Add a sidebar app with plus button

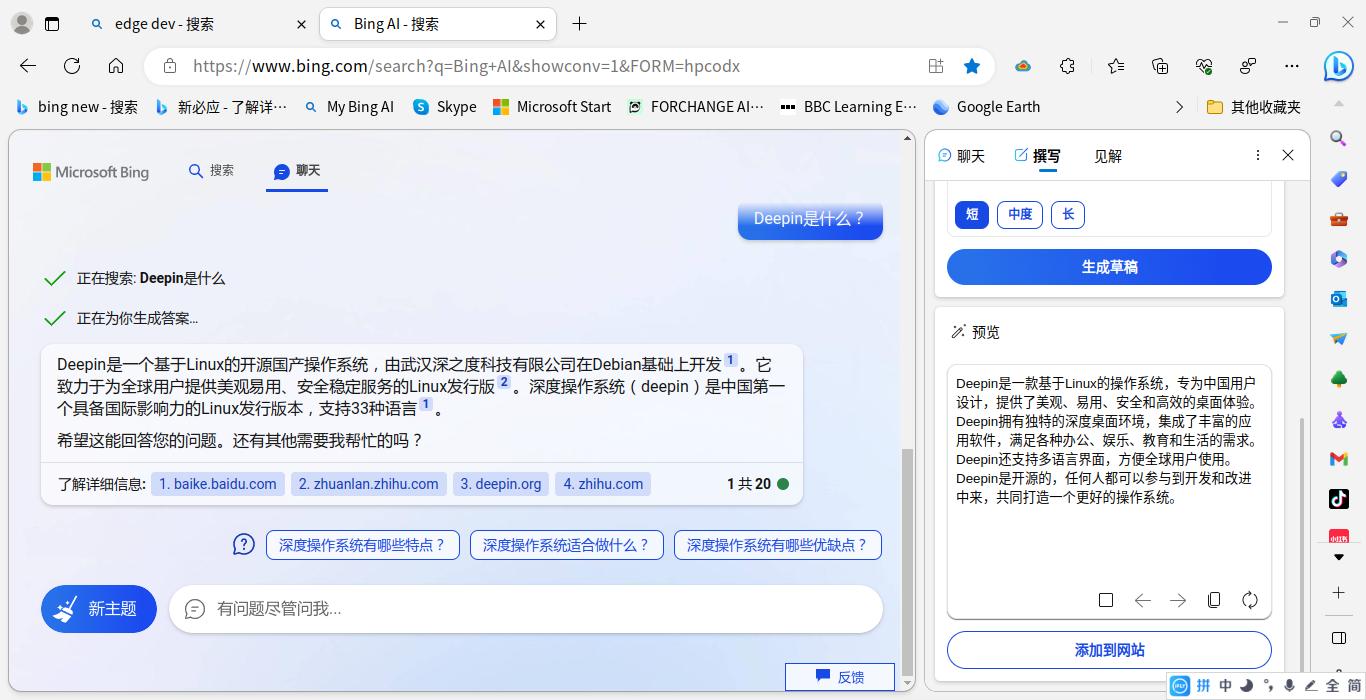pyautogui.click(x=1339, y=593)
